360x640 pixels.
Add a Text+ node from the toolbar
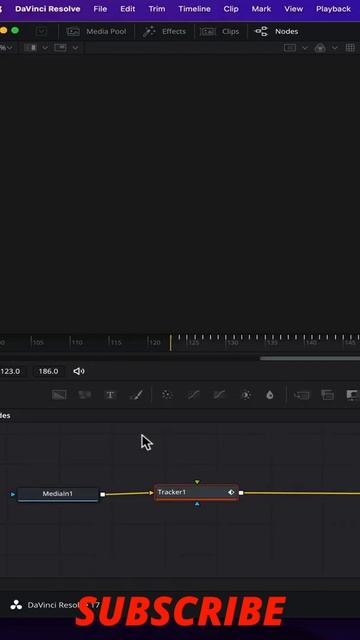click(x=110, y=395)
